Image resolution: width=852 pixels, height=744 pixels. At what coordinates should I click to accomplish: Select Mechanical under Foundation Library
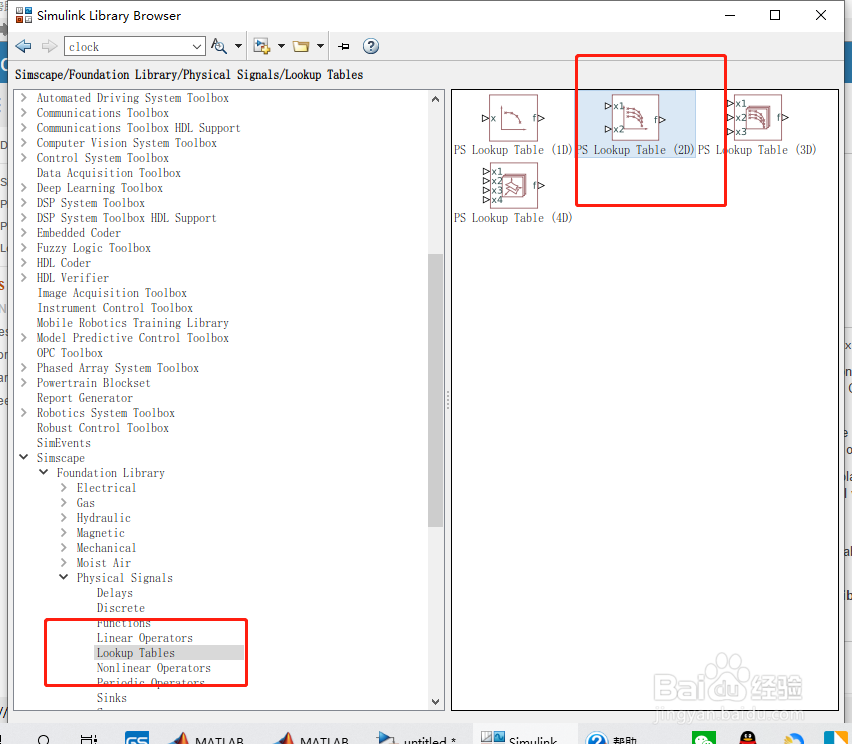(106, 548)
